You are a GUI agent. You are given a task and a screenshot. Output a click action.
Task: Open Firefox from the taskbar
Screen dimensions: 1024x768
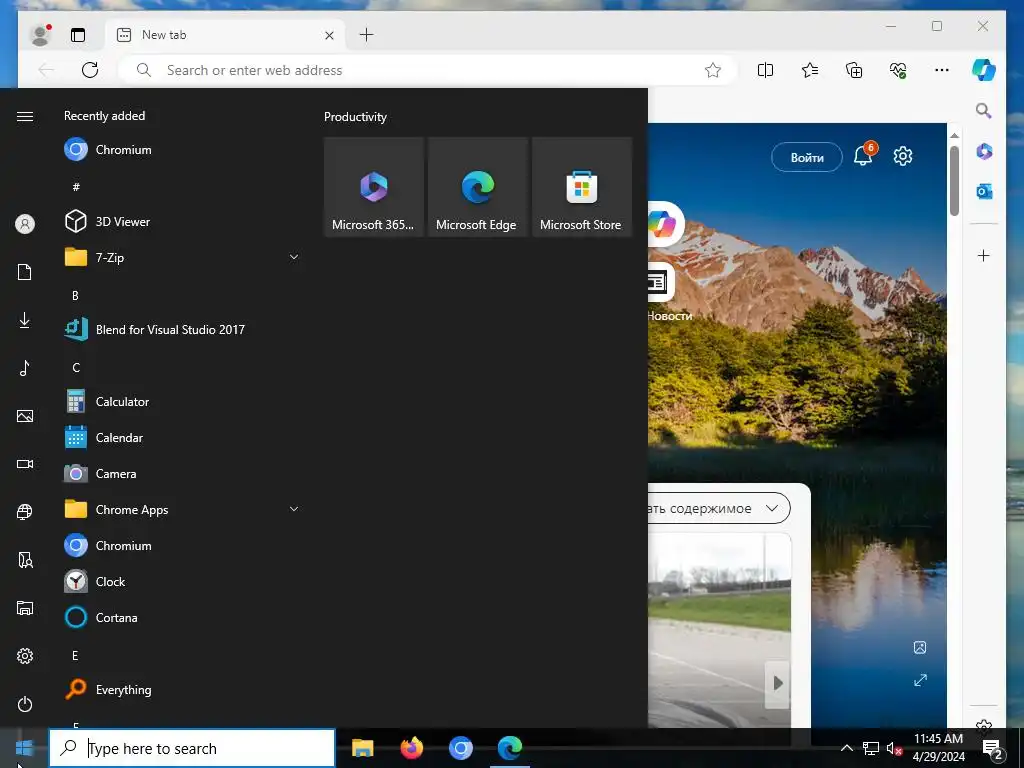pos(411,748)
